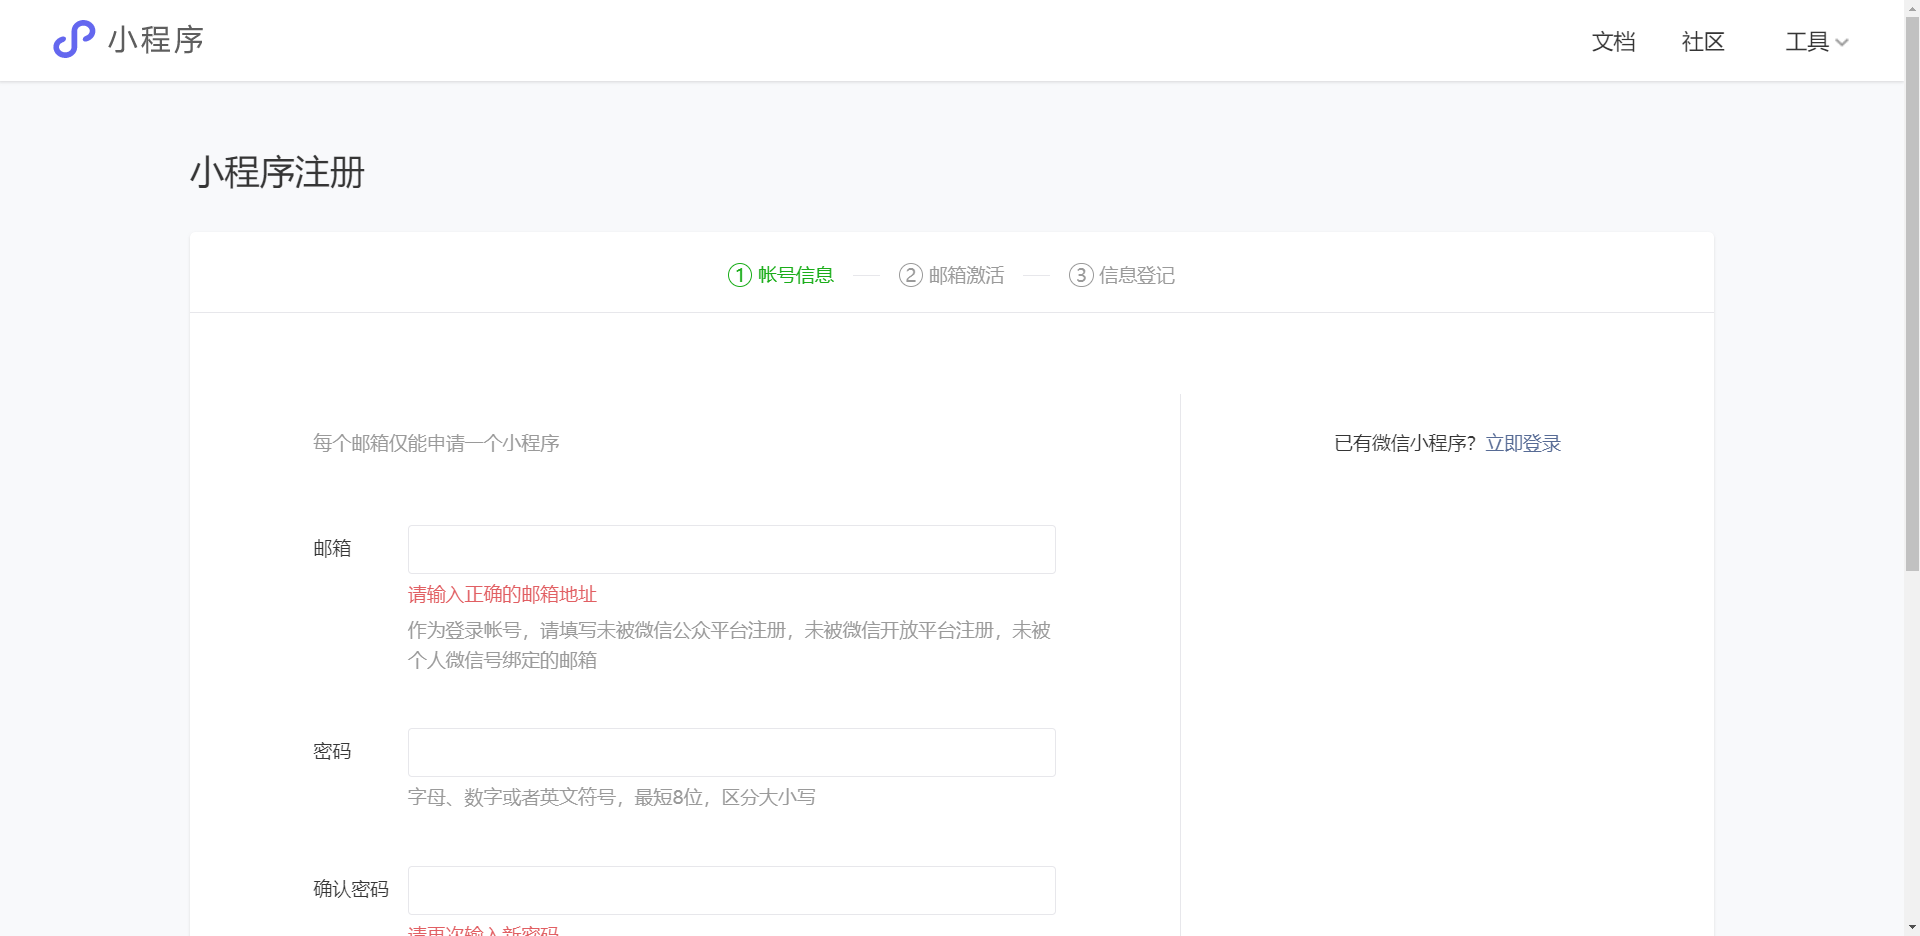This screenshot has width=1920, height=936.
Task: Click the 小程序 header title text
Action: pos(156,40)
